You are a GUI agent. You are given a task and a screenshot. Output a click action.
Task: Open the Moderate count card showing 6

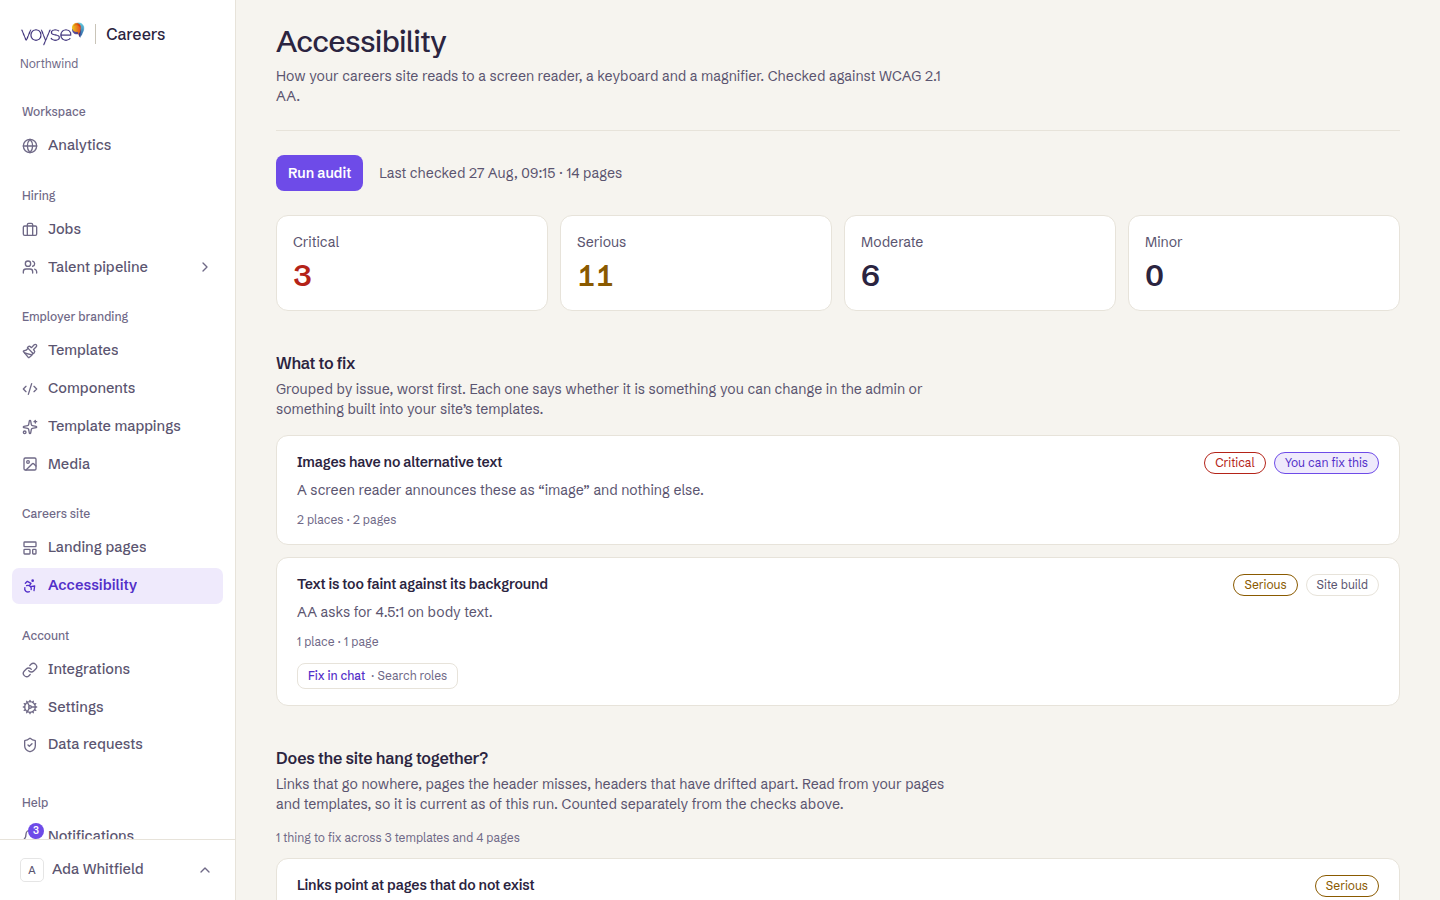[980, 263]
